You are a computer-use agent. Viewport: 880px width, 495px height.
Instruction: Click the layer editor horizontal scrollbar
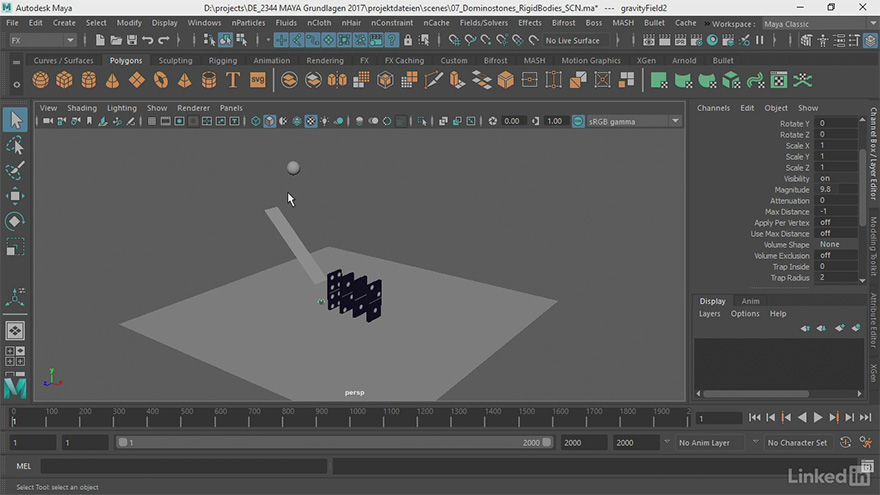pos(756,393)
